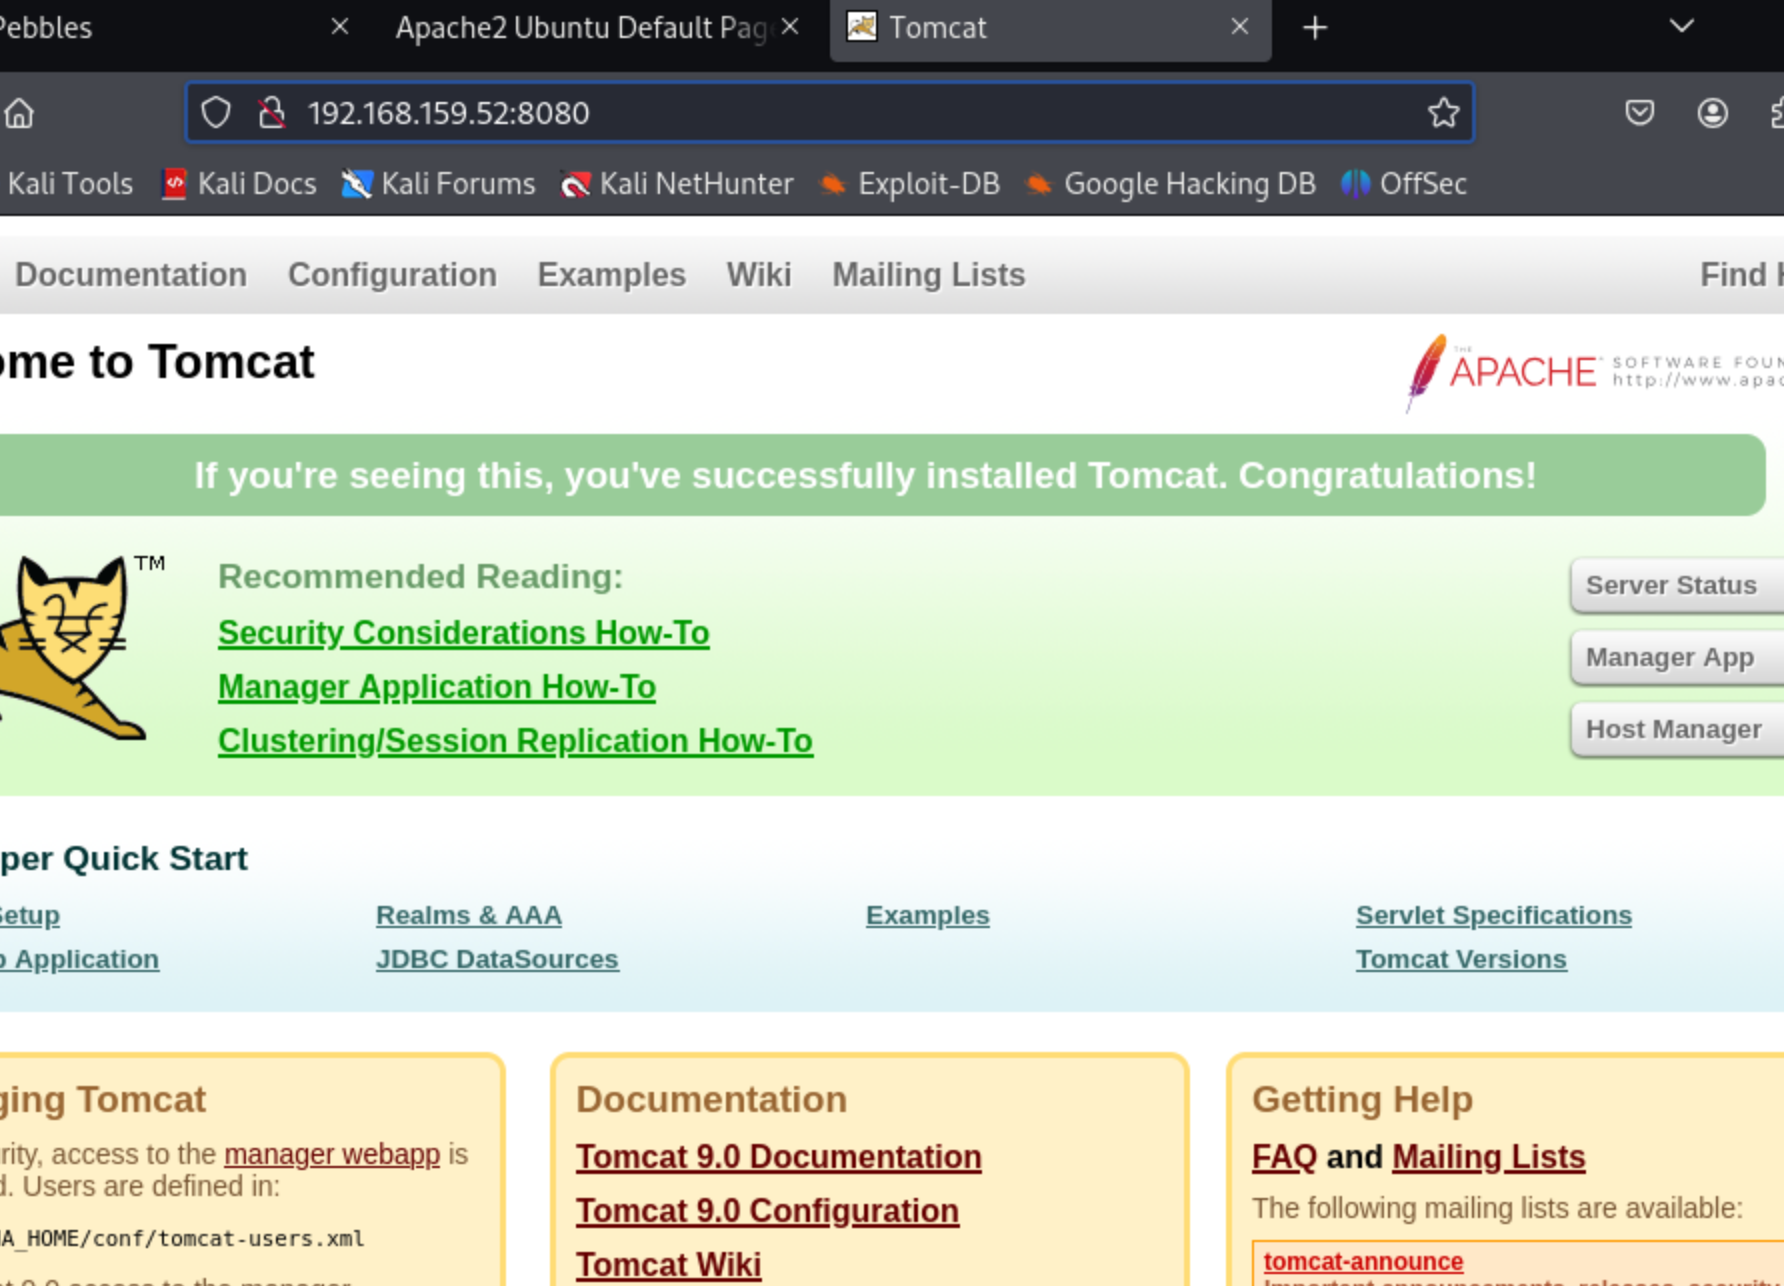This screenshot has height=1286, width=1784.
Task: Open the Tomcat Versions link
Action: [x=1461, y=959]
